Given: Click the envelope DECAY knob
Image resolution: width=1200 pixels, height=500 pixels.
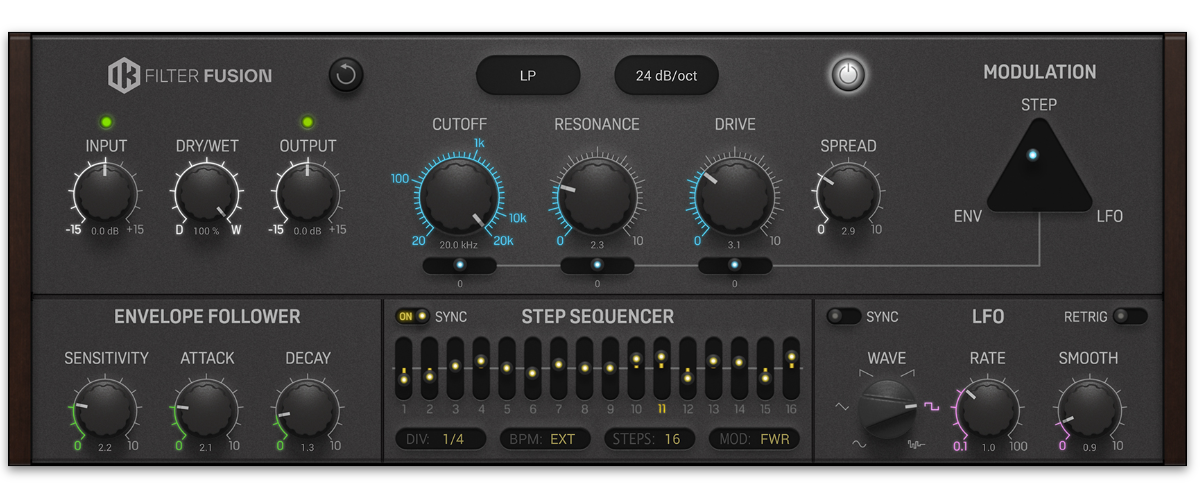Looking at the screenshot, I should tap(308, 410).
